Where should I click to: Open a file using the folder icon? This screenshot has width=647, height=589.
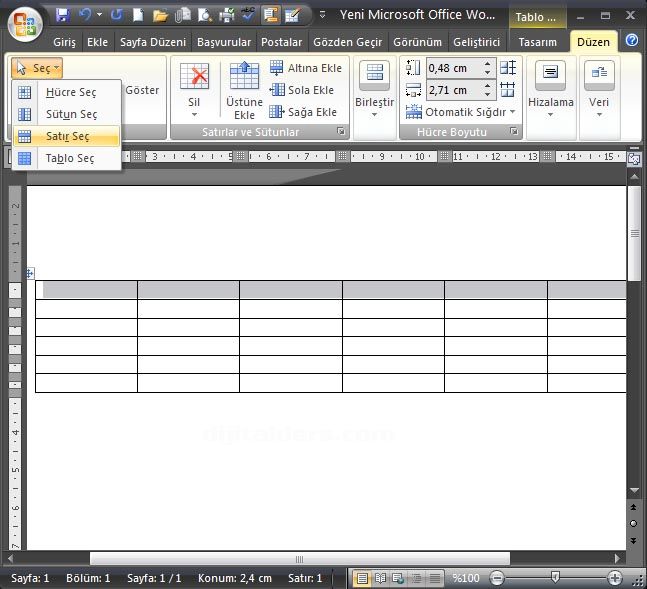click(x=160, y=16)
